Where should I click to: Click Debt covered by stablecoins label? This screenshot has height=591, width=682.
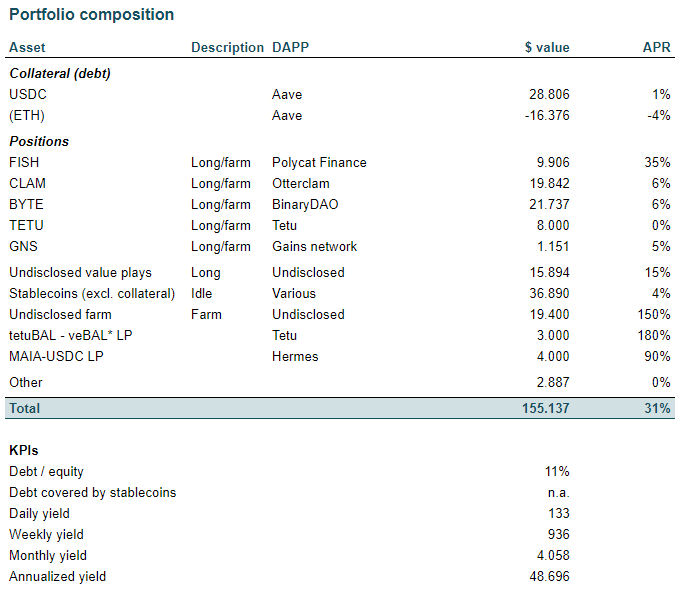(93, 493)
